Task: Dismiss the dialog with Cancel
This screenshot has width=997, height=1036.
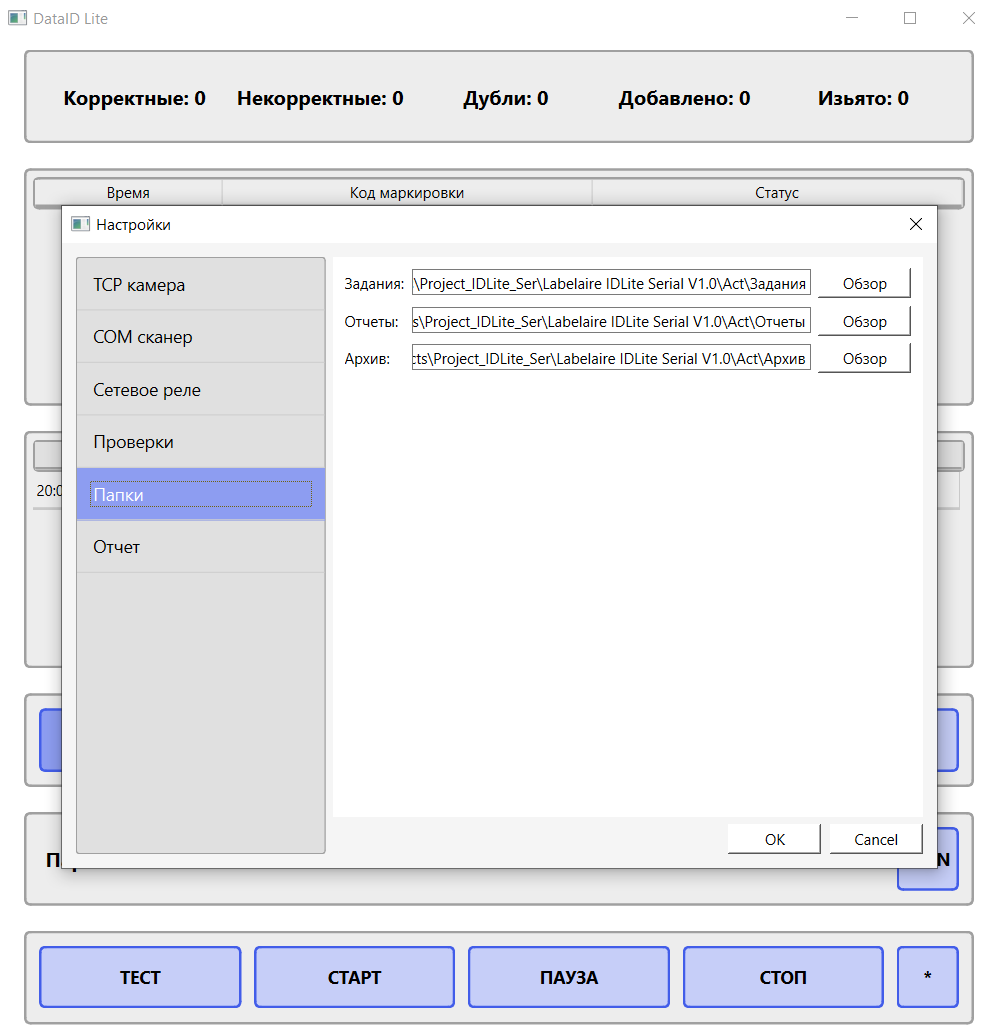Action: [x=875, y=838]
